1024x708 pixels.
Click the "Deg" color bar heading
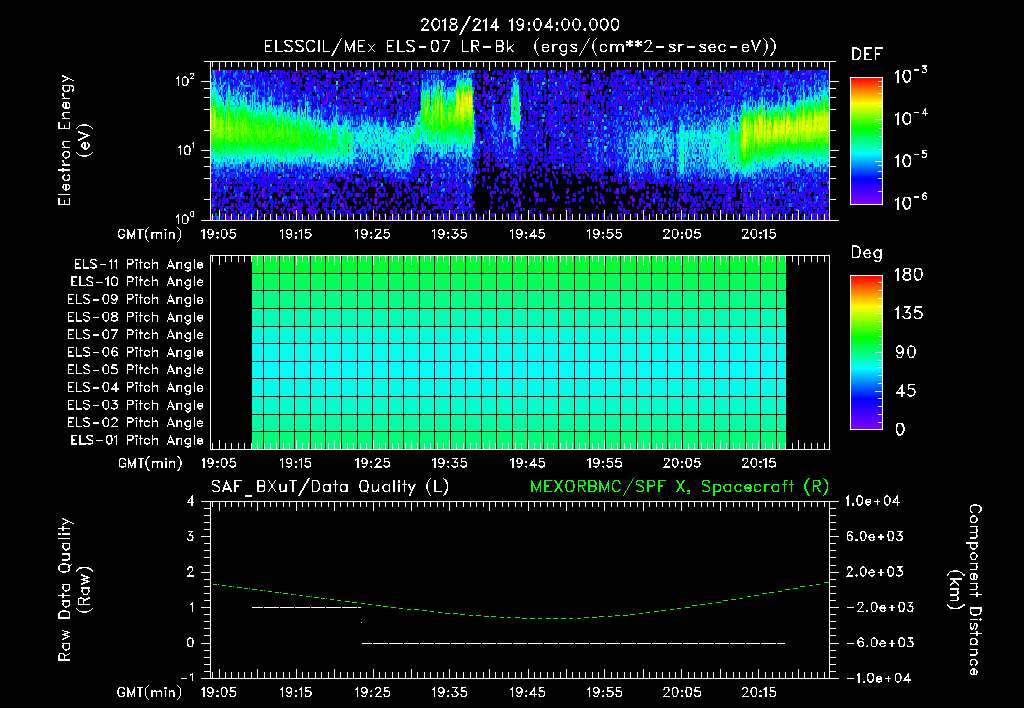[866, 253]
